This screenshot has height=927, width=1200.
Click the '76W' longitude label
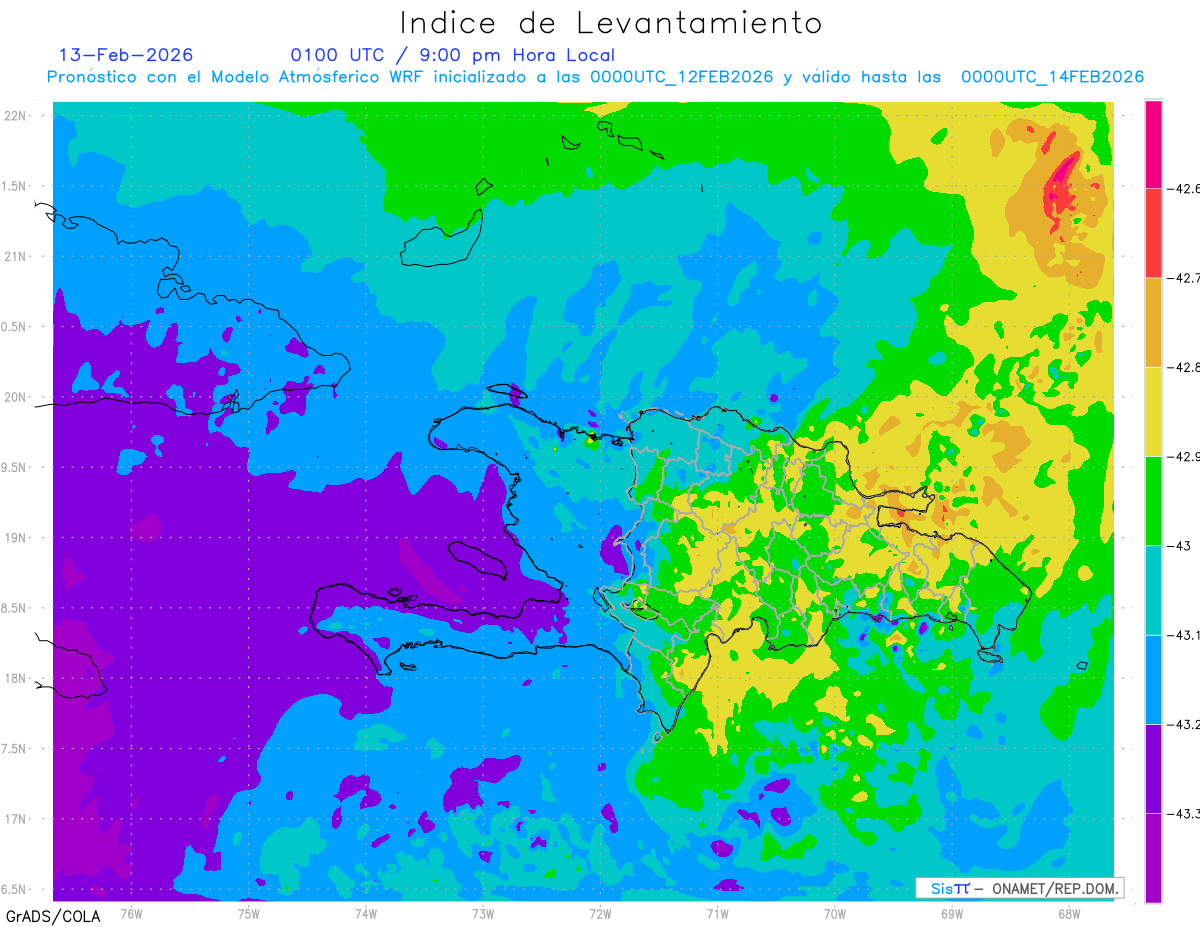(x=131, y=913)
